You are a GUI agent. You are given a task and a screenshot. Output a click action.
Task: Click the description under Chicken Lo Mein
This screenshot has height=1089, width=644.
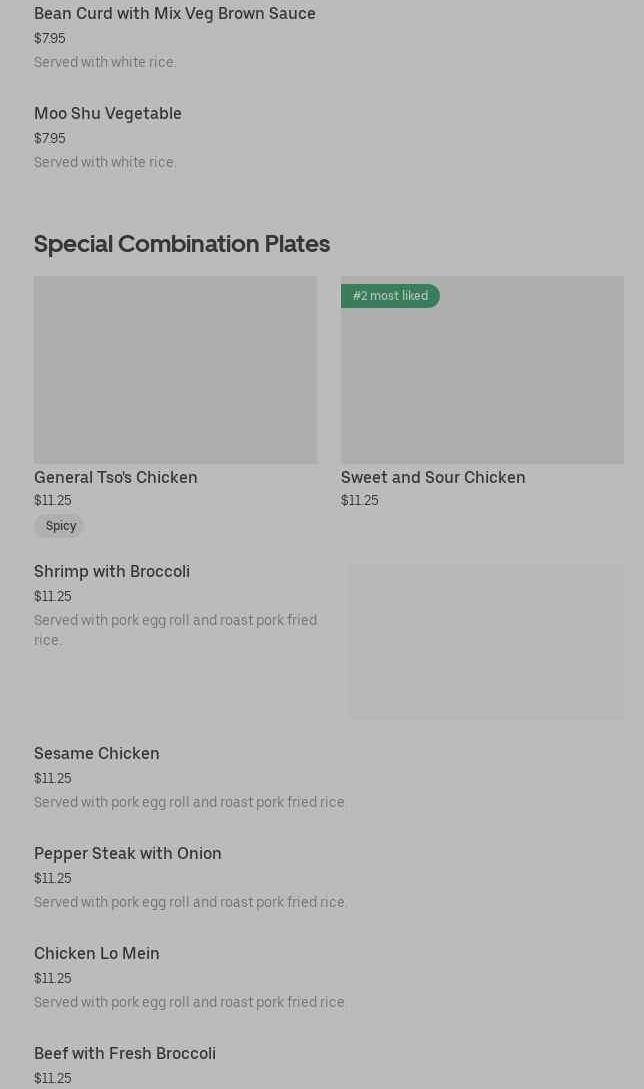pos(190,1002)
